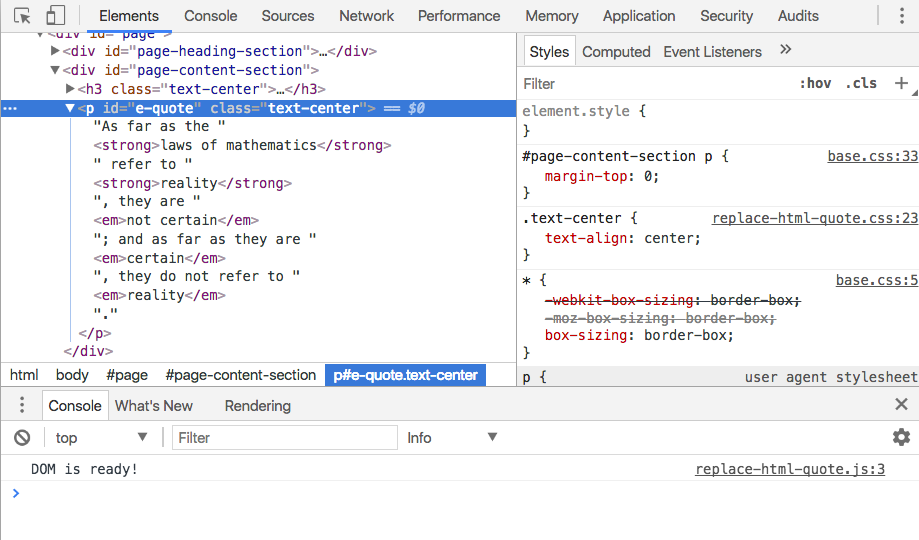The width and height of the screenshot is (919, 540).
Task: Click the element.style rule block
Action: click(717, 120)
